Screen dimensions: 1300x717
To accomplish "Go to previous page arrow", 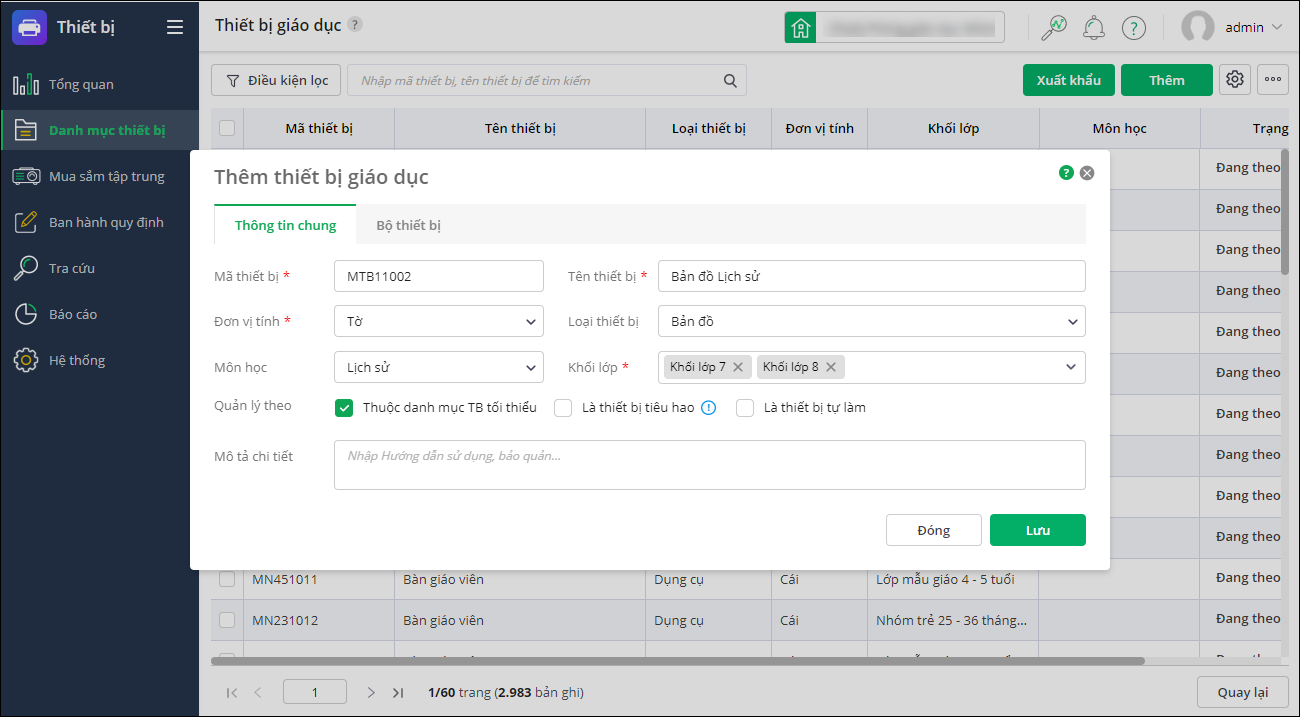I will tap(258, 692).
